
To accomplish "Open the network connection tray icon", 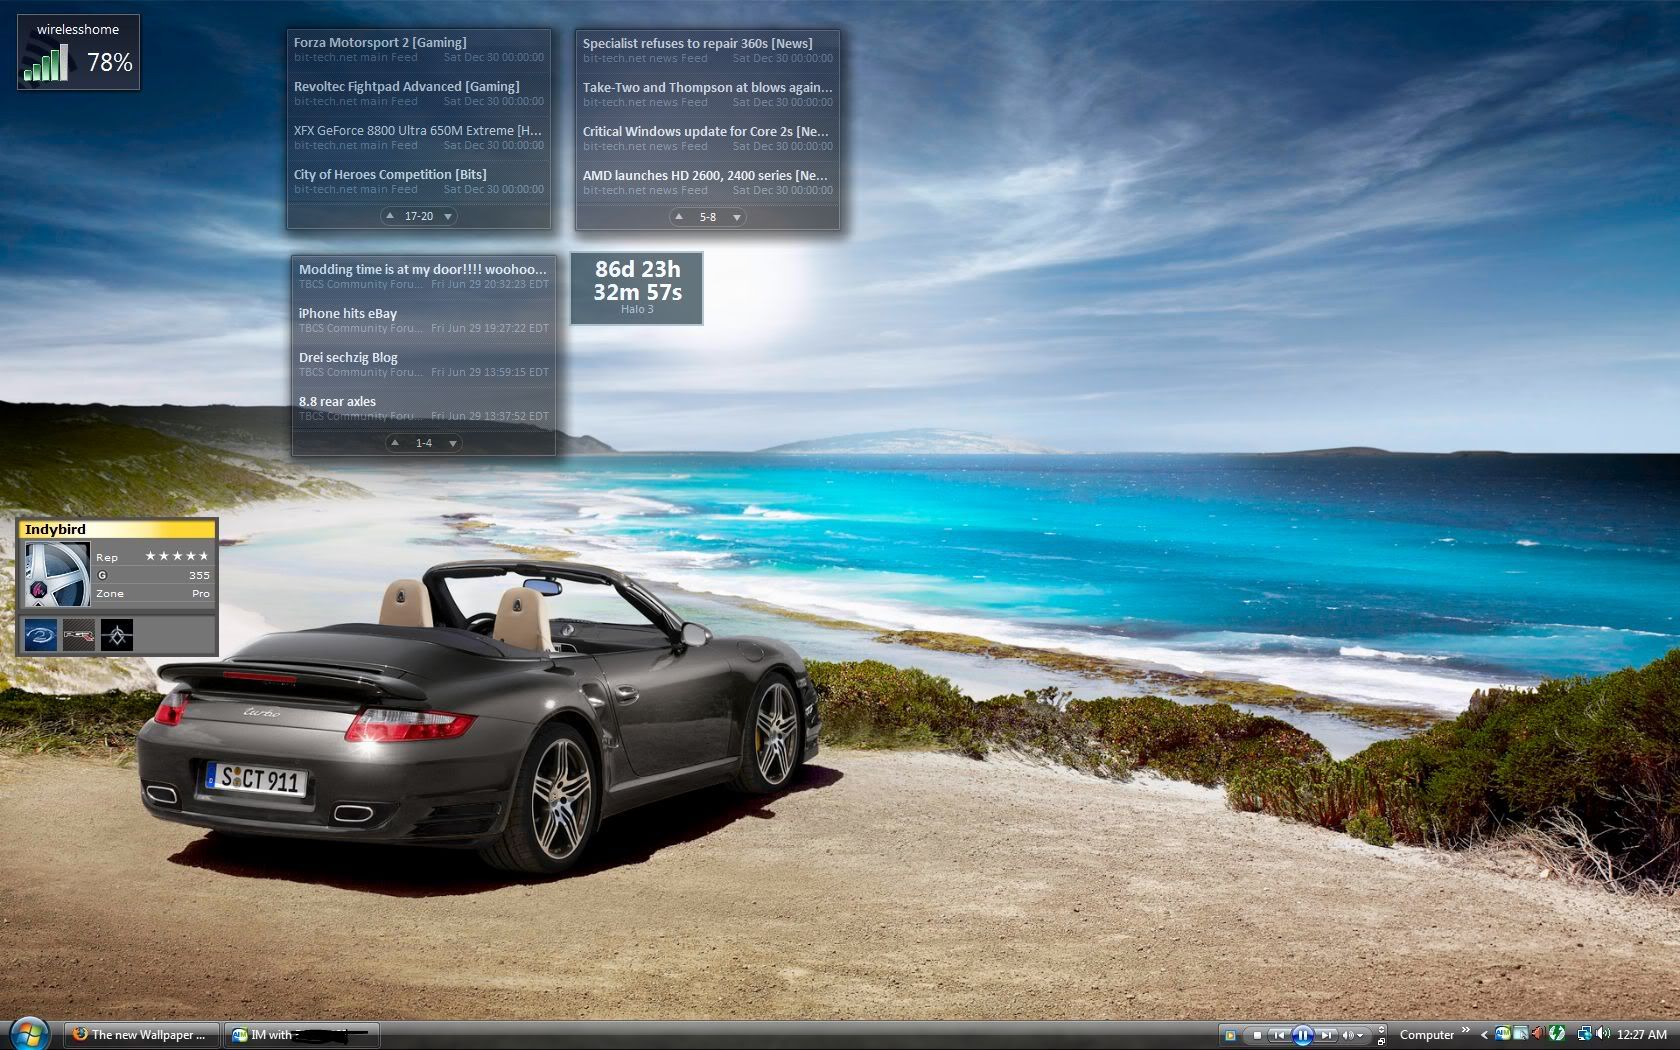I will (x=1585, y=1034).
